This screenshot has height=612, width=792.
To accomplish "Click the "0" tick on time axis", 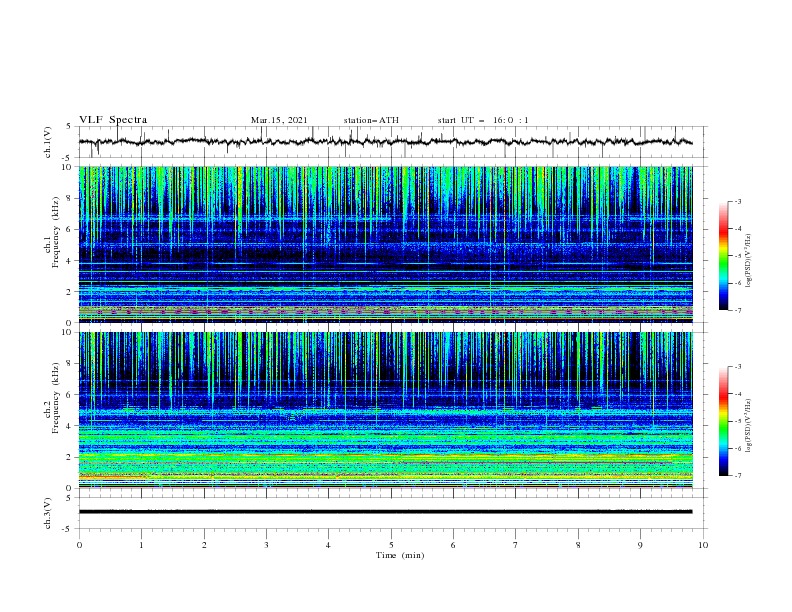I will point(79,545).
